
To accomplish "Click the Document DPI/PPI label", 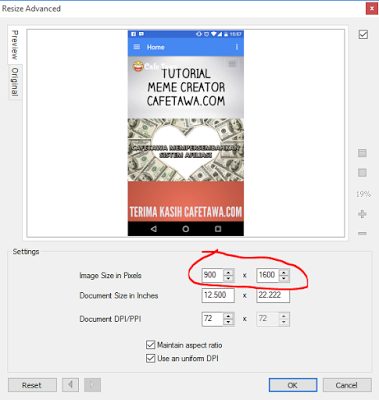I will tap(110, 319).
